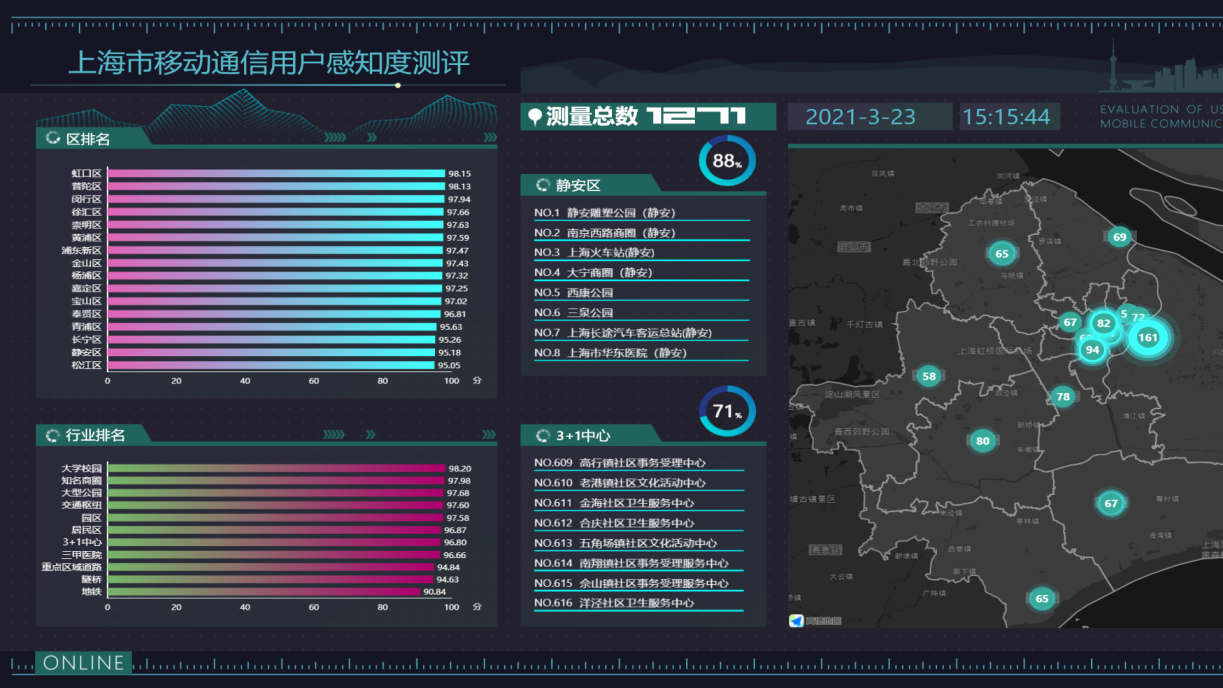Screen dimensions: 1223x688
Task: Click the refresh icon on 区排名 panel header
Action: (x=52, y=138)
